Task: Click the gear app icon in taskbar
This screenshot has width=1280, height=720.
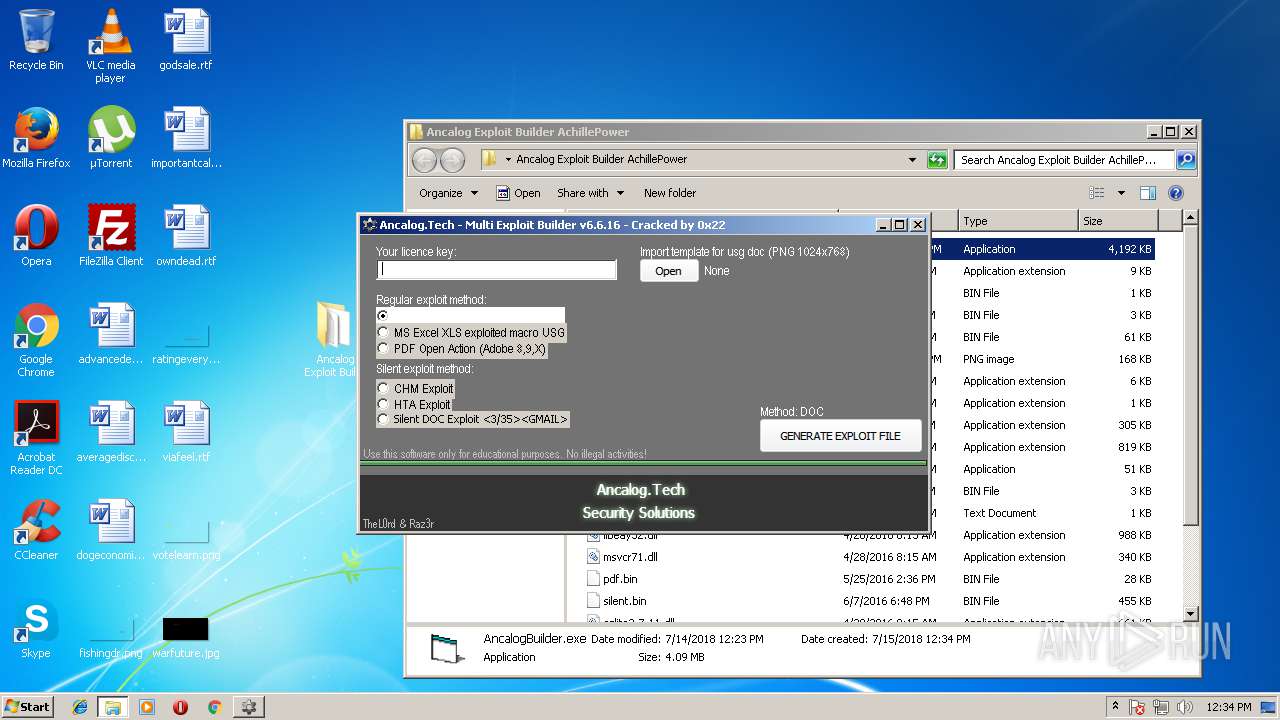Action: click(x=248, y=707)
